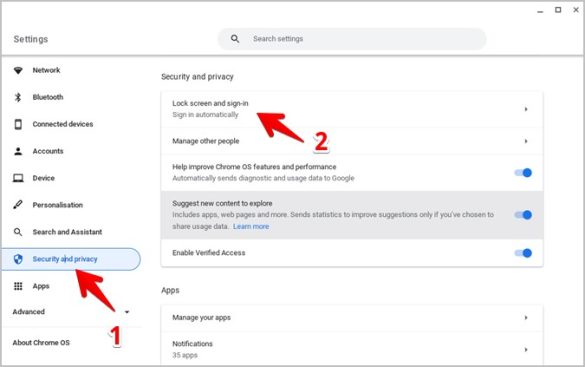The height and width of the screenshot is (367, 585).
Task: Click the Settings title text
Action: [31, 39]
